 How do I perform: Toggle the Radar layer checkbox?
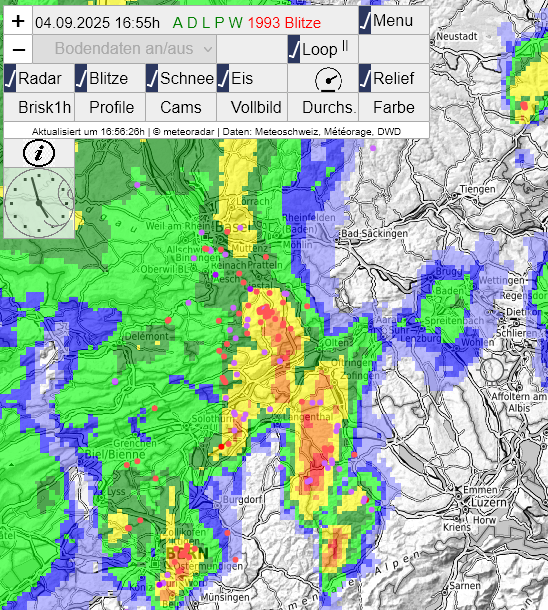(39, 78)
